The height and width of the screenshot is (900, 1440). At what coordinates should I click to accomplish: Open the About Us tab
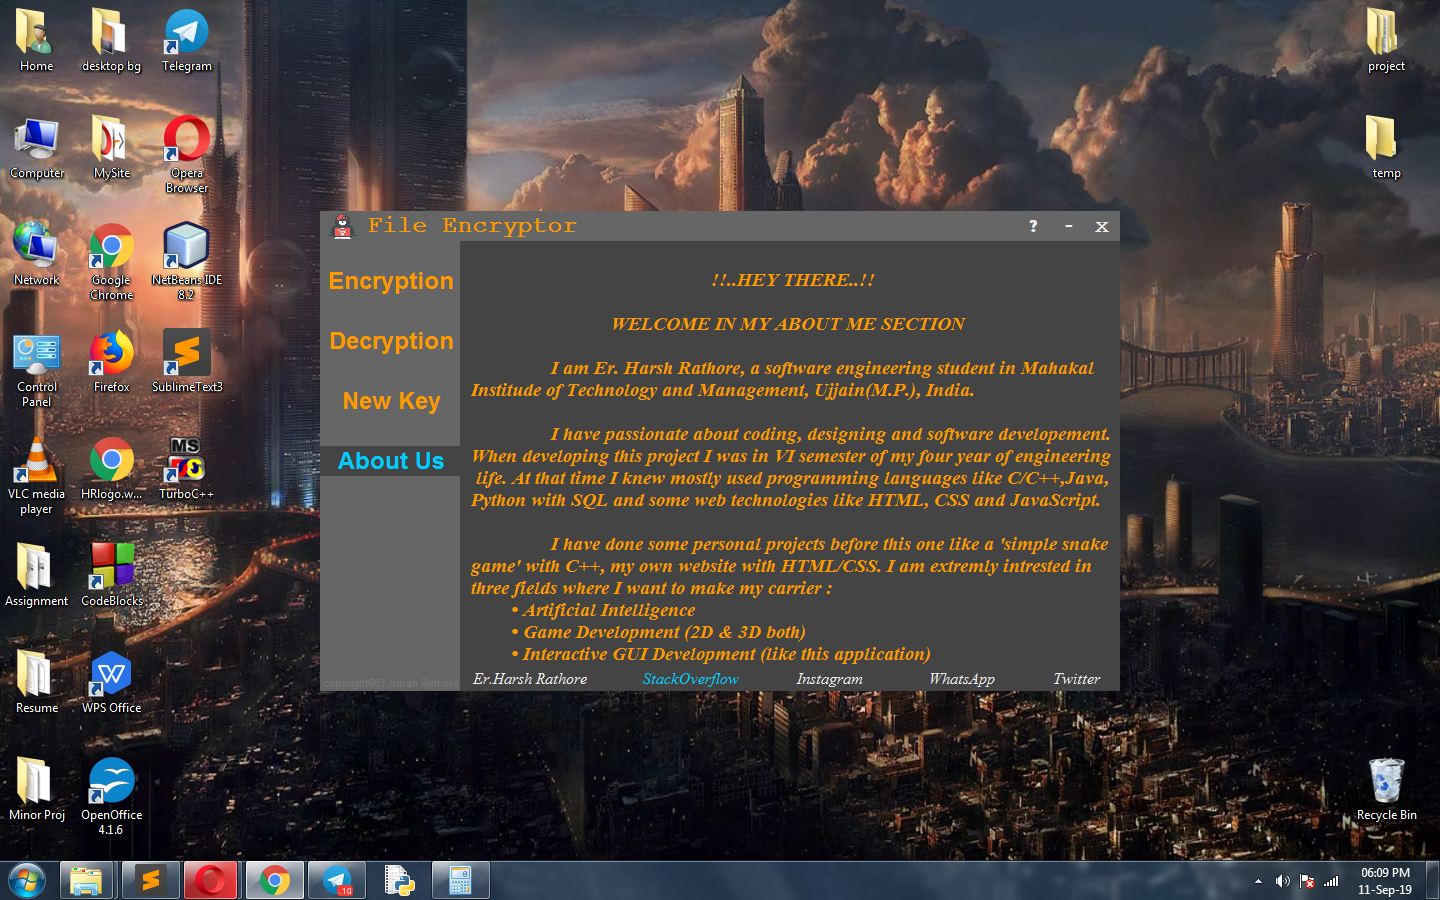pyautogui.click(x=390, y=461)
